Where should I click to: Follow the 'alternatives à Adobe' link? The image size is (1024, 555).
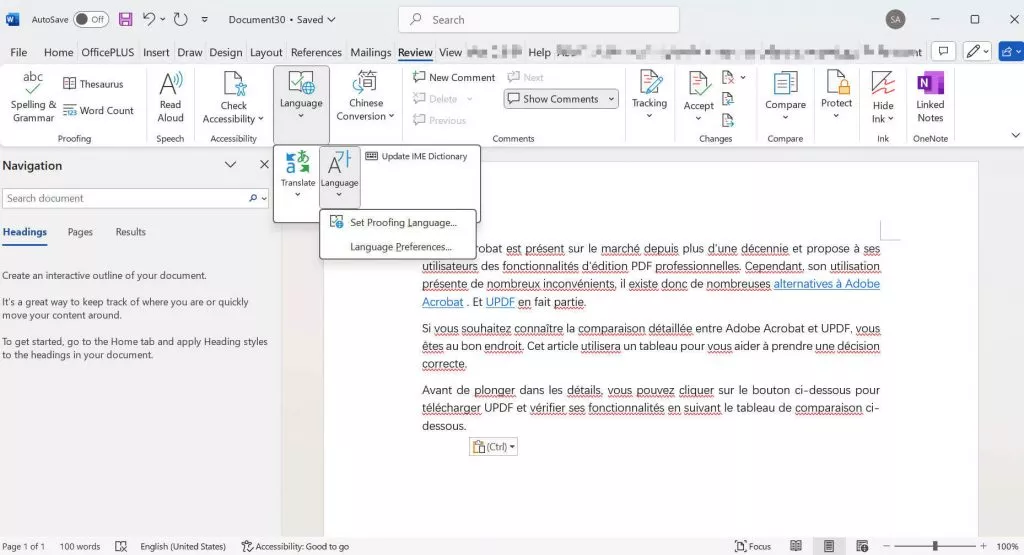[x=826, y=284]
